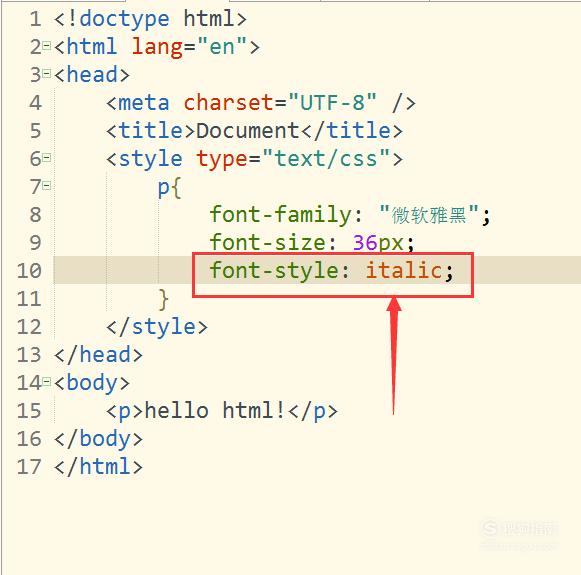Click line number 15 in the gutter
This screenshot has height=575, width=581.
pyautogui.click(x=29, y=411)
